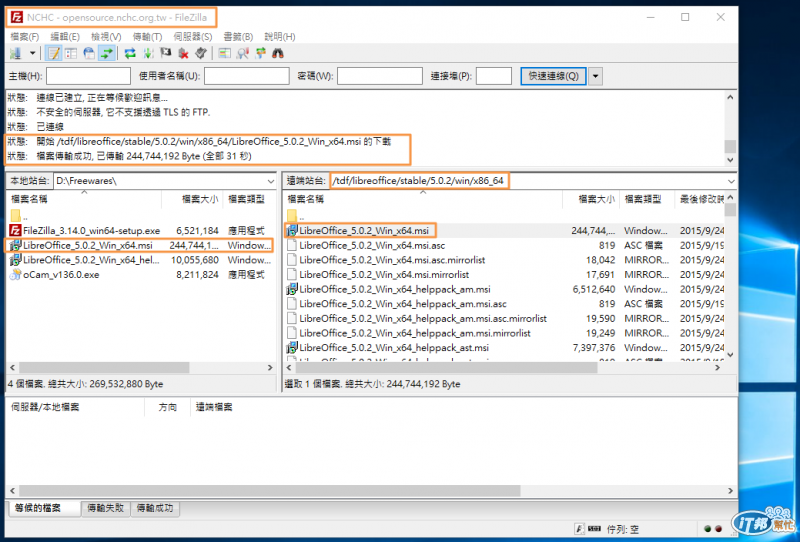Toggle synchronized browsing icon
The width and height of the screenshot is (800, 542).
pos(261,54)
